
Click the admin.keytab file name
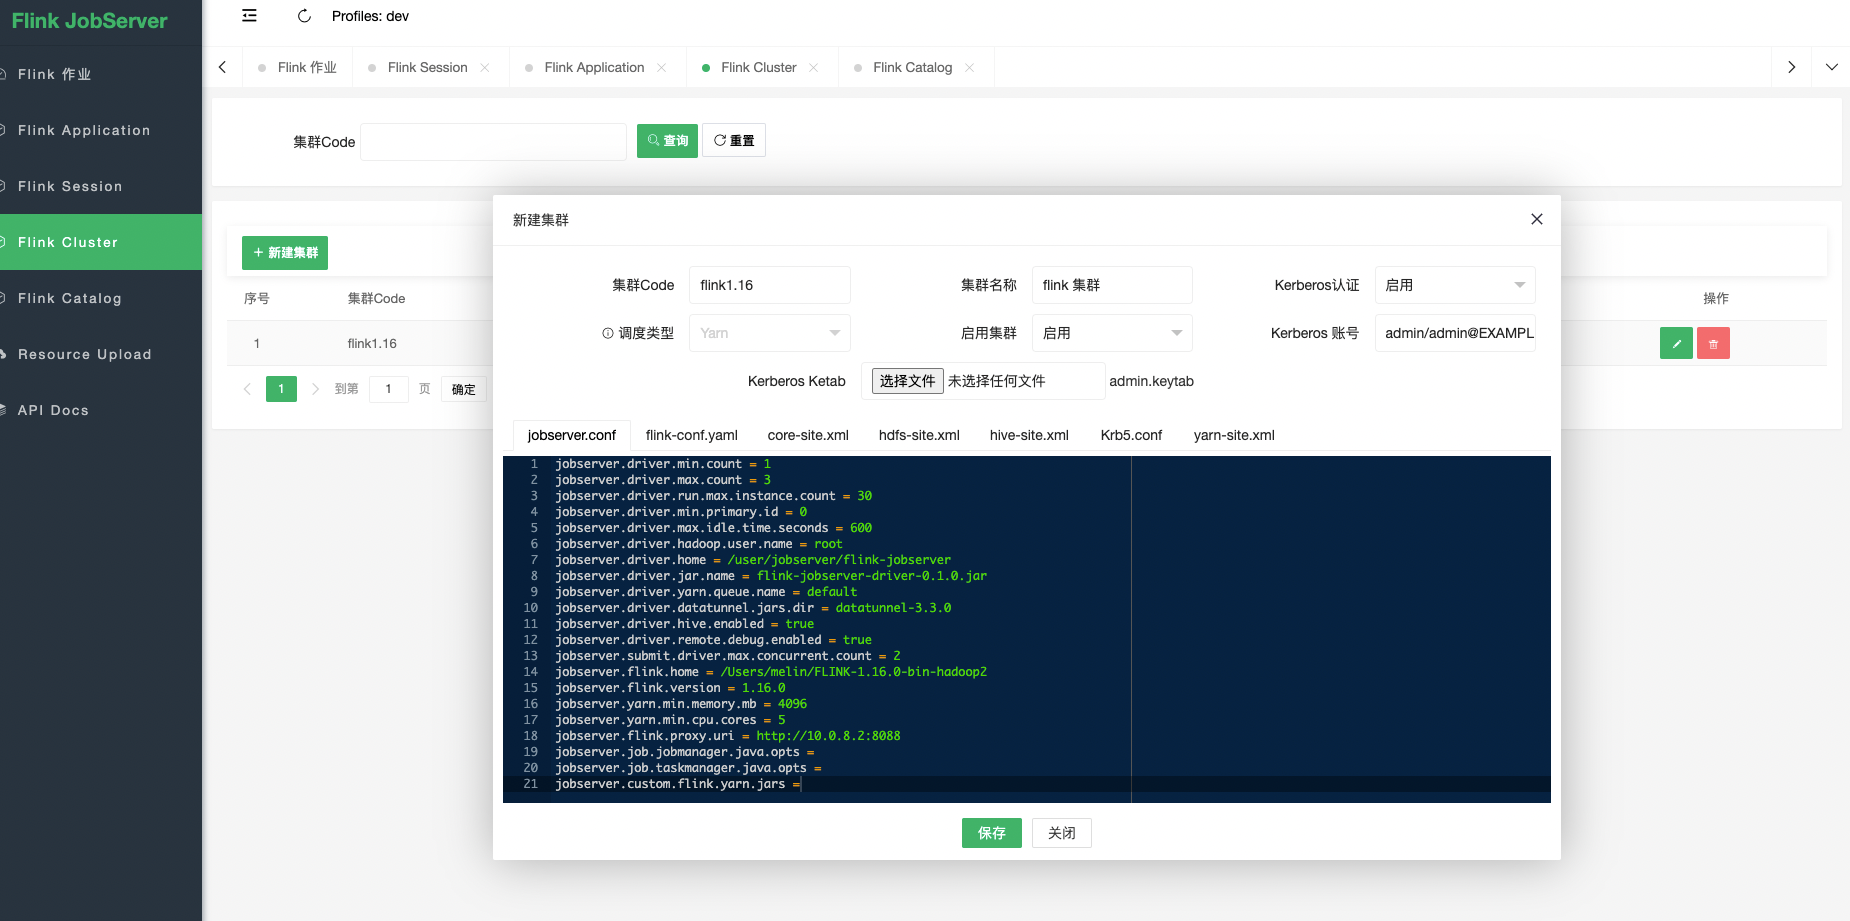(x=1151, y=381)
